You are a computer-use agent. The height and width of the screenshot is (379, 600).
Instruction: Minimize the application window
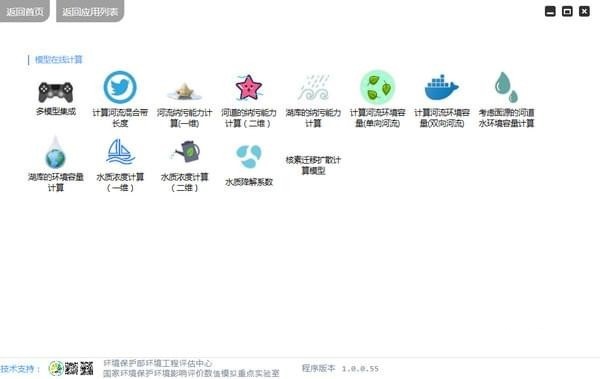pos(550,11)
